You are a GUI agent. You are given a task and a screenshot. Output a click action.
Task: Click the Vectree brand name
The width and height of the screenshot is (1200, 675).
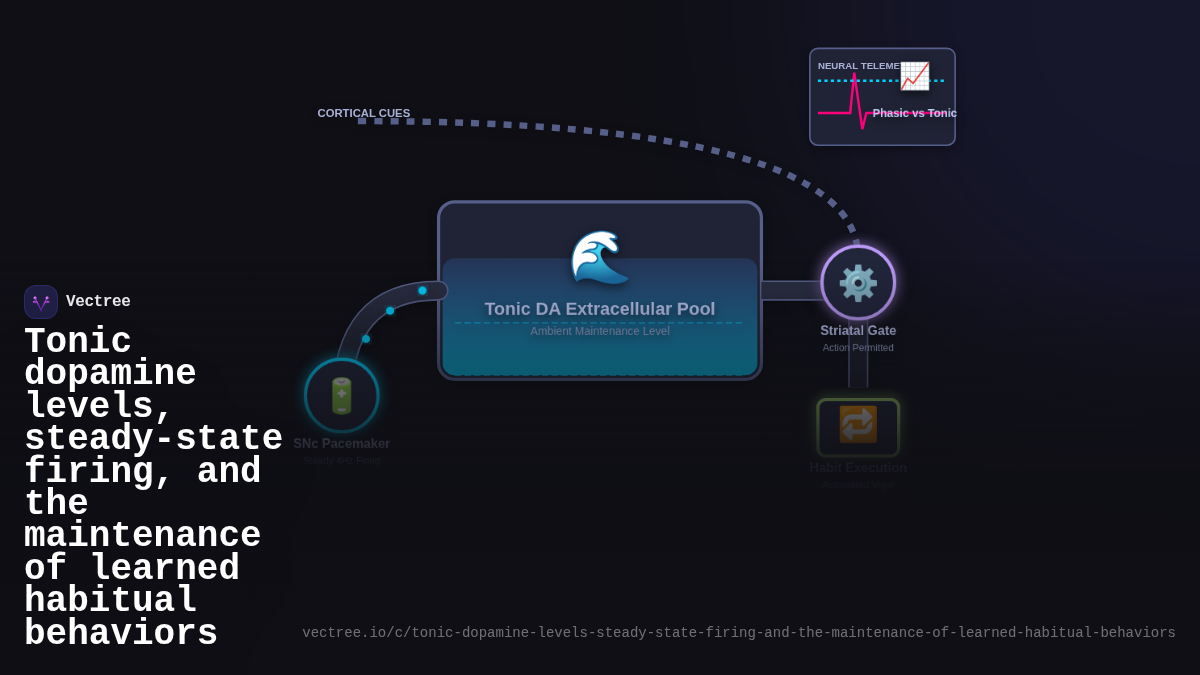tap(98, 302)
